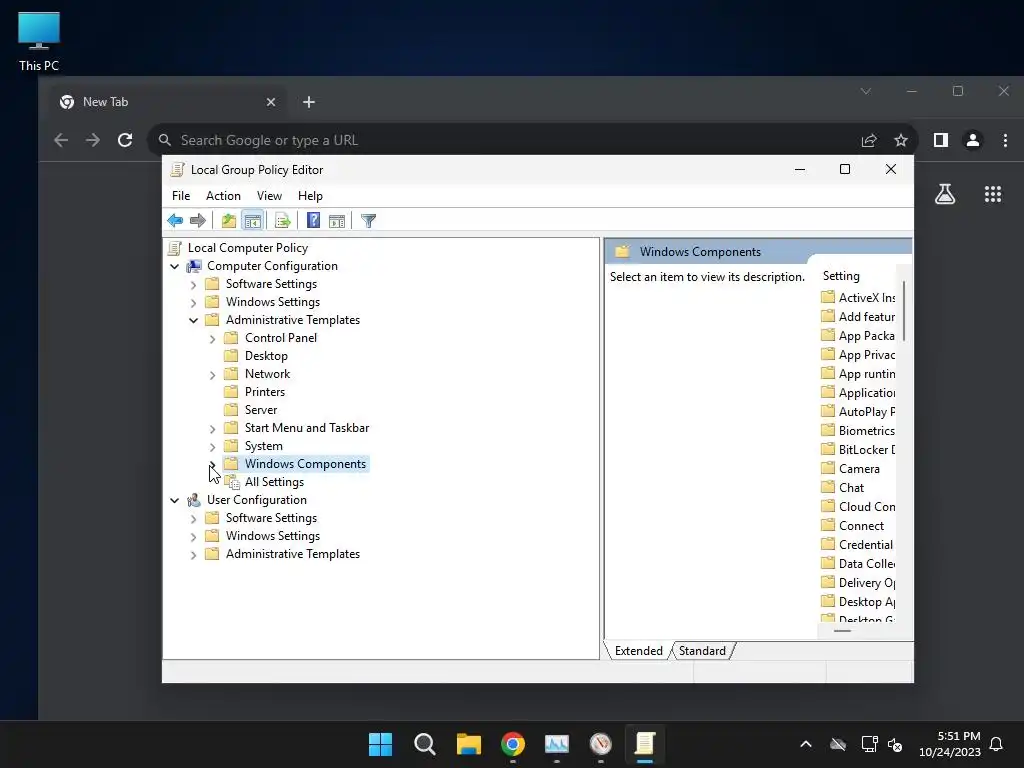Collapse the Administrative Templates node under Computer Configuration
1024x768 pixels.
193,321
